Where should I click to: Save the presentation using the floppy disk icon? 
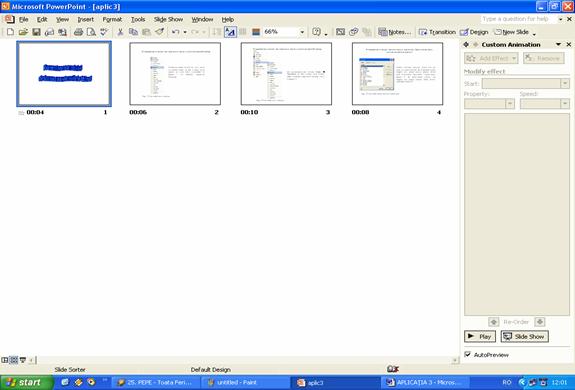tap(36, 32)
